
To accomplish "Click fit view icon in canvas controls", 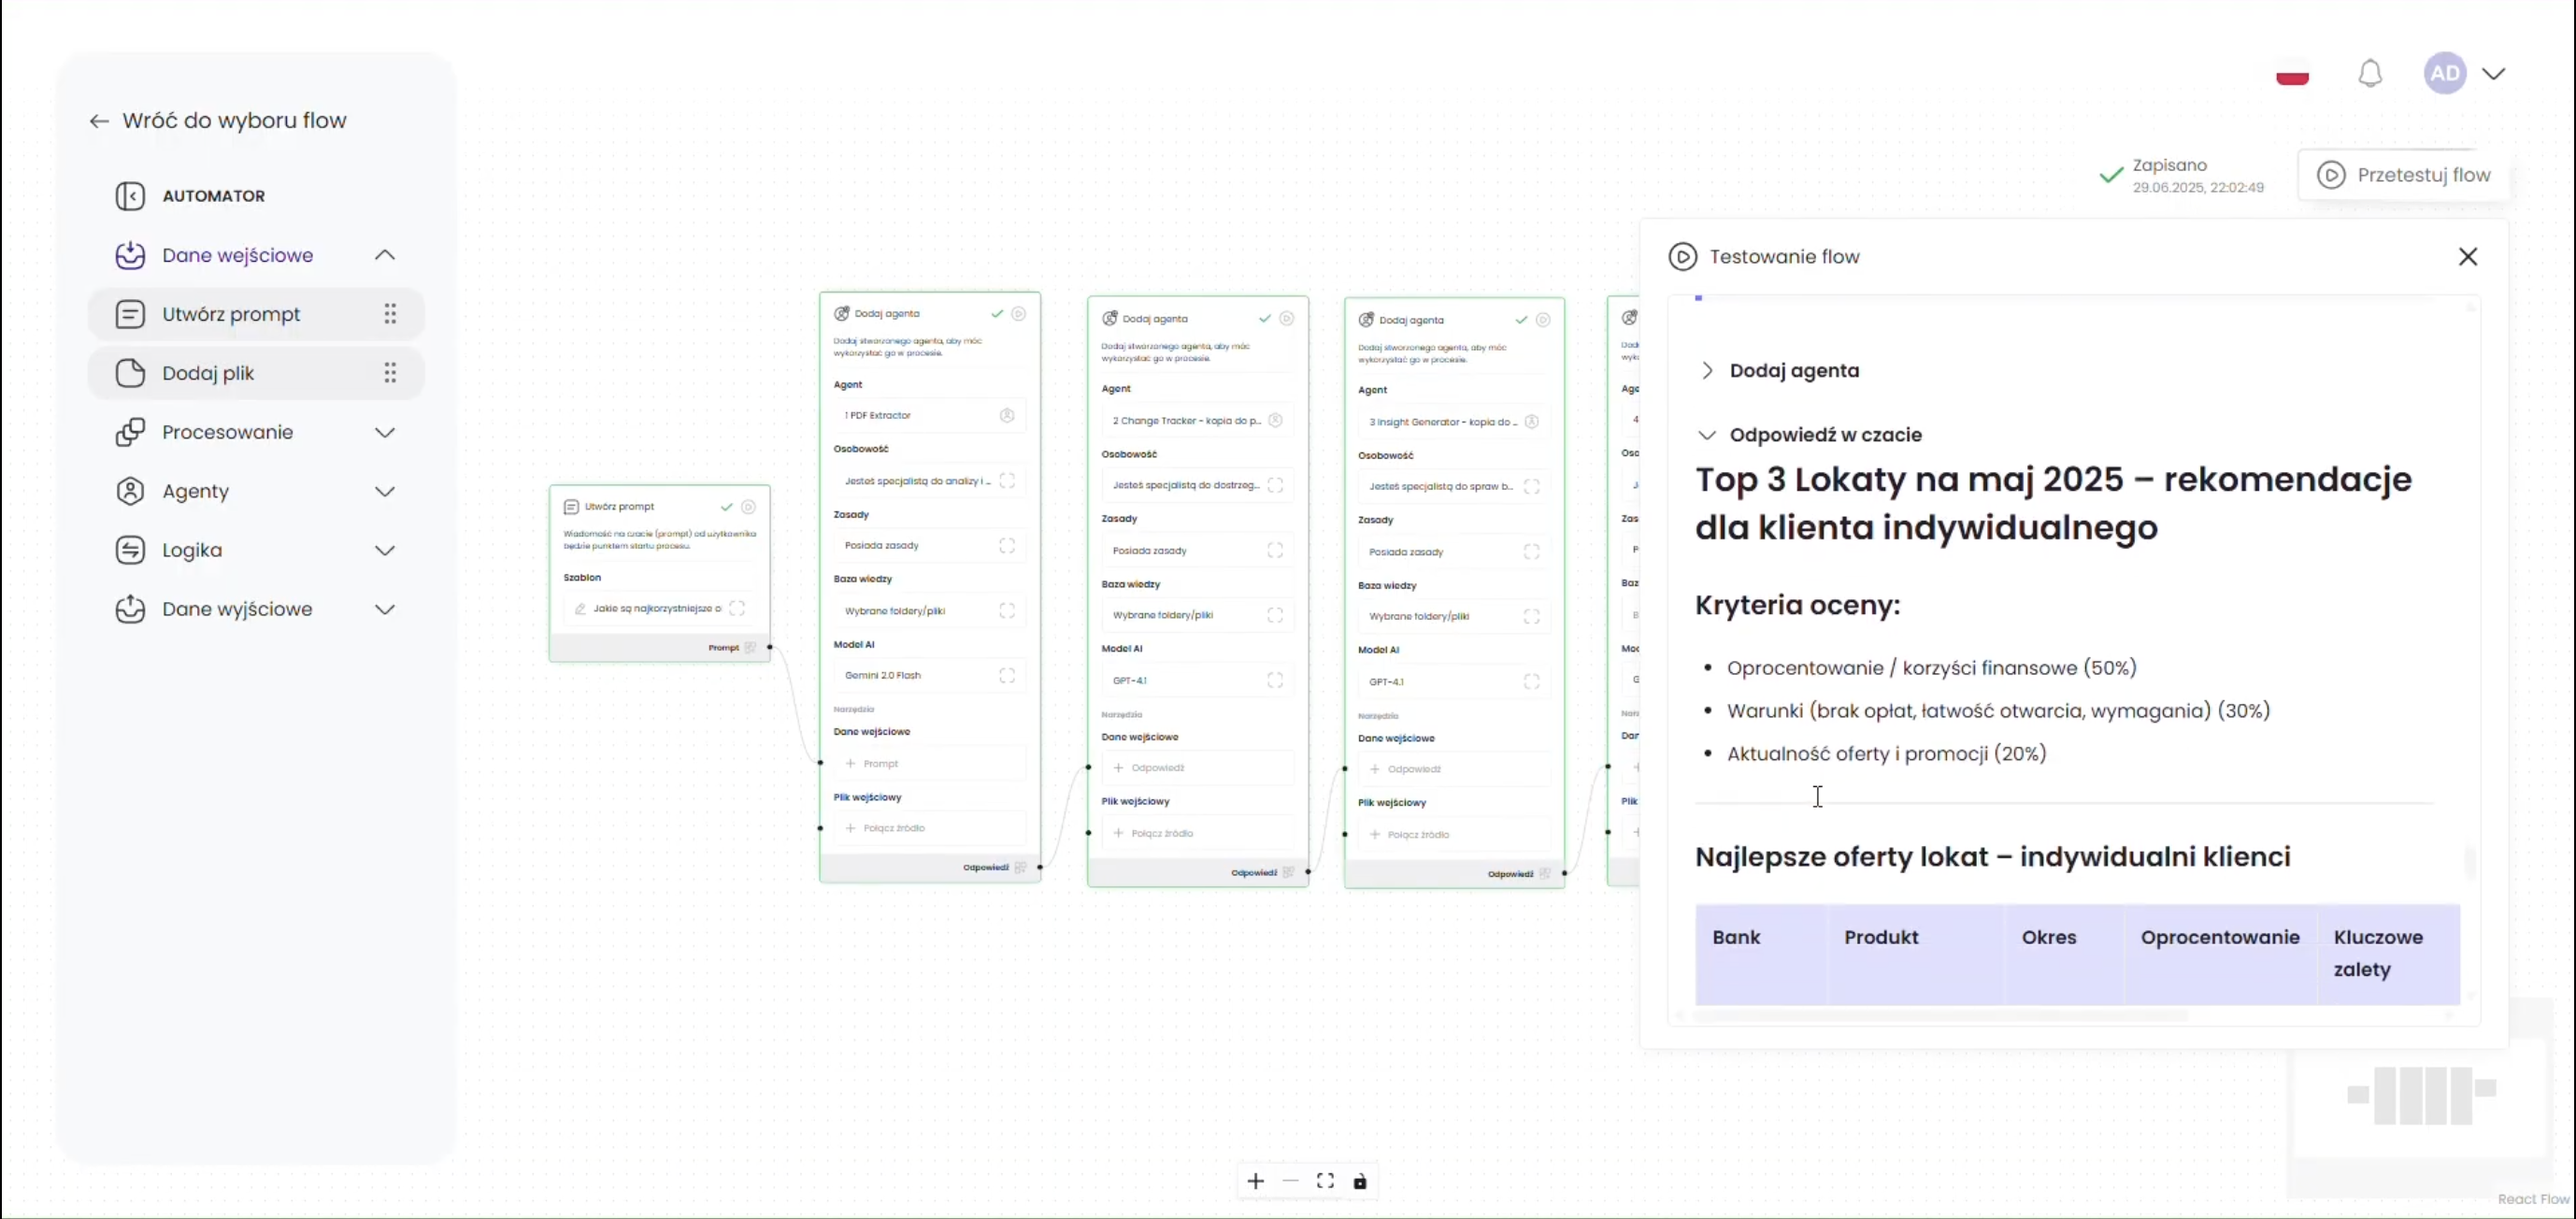I will point(1325,1181).
